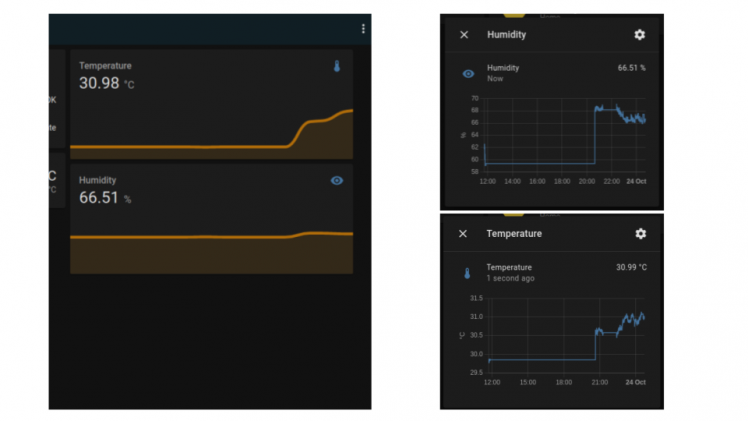This screenshot has width=748, height=421.
Task: Click '21:00' axis label on Temperature chart
Action: tap(600, 382)
